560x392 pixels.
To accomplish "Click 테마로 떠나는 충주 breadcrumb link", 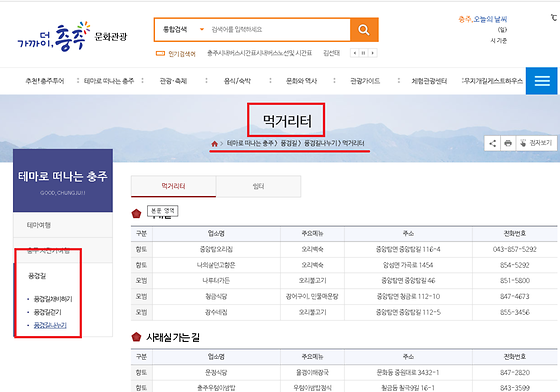I will point(251,143).
